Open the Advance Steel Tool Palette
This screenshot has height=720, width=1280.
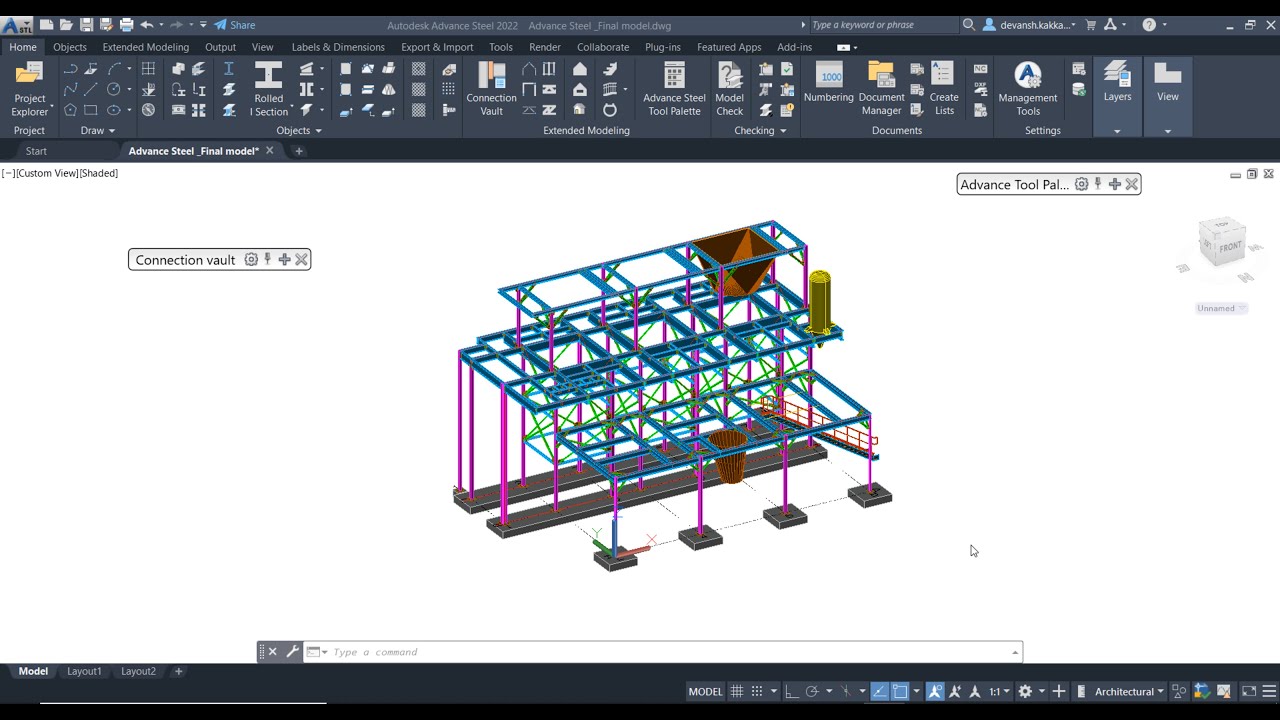674,89
